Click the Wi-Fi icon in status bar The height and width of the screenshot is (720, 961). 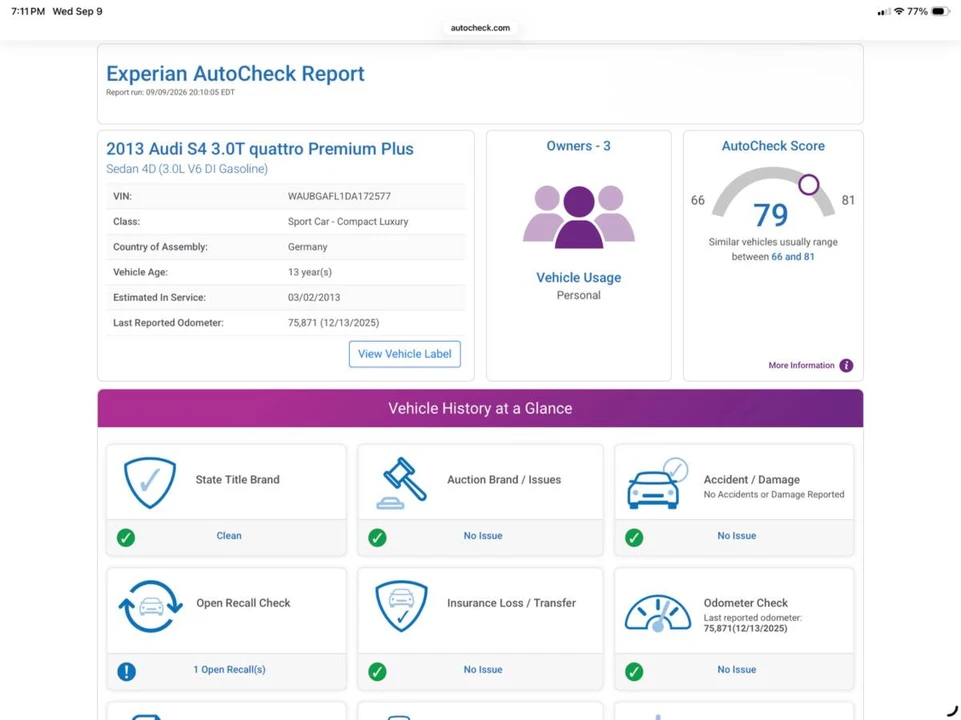[899, 11]
